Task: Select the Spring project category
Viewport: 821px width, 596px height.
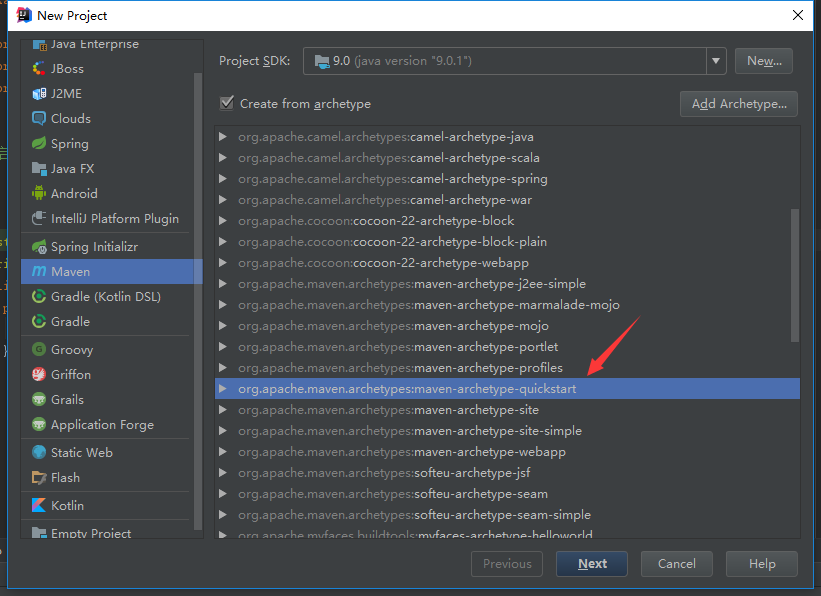Action: (107, 144)
